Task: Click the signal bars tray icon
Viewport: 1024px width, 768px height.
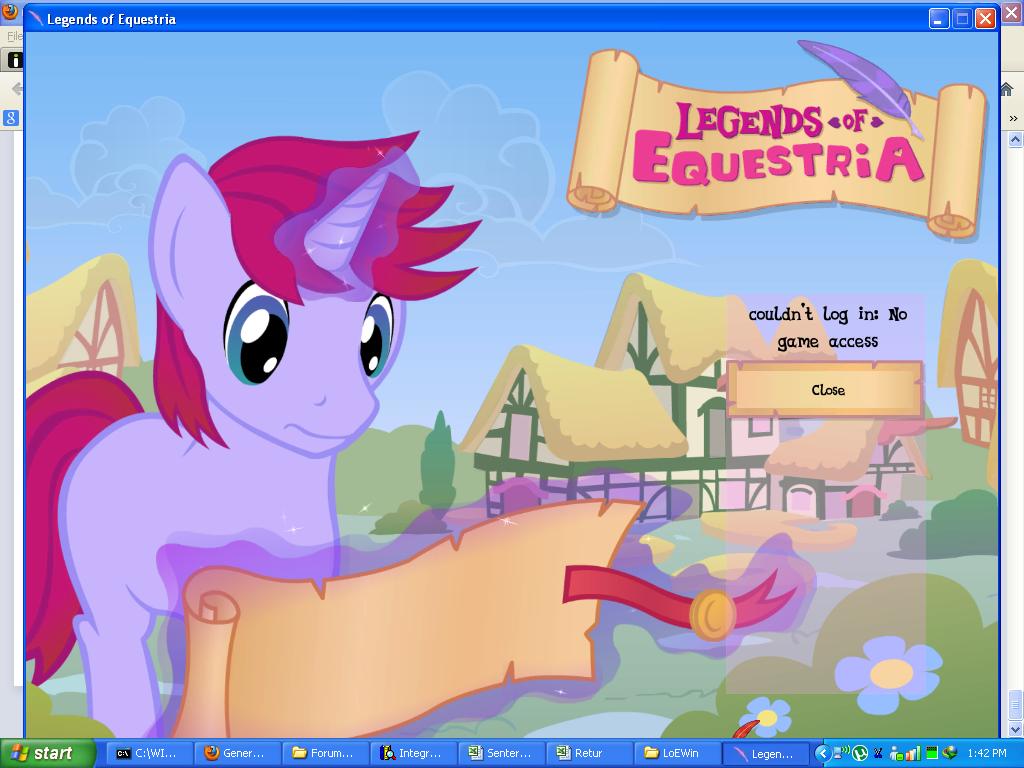Action: pos(912,754)
